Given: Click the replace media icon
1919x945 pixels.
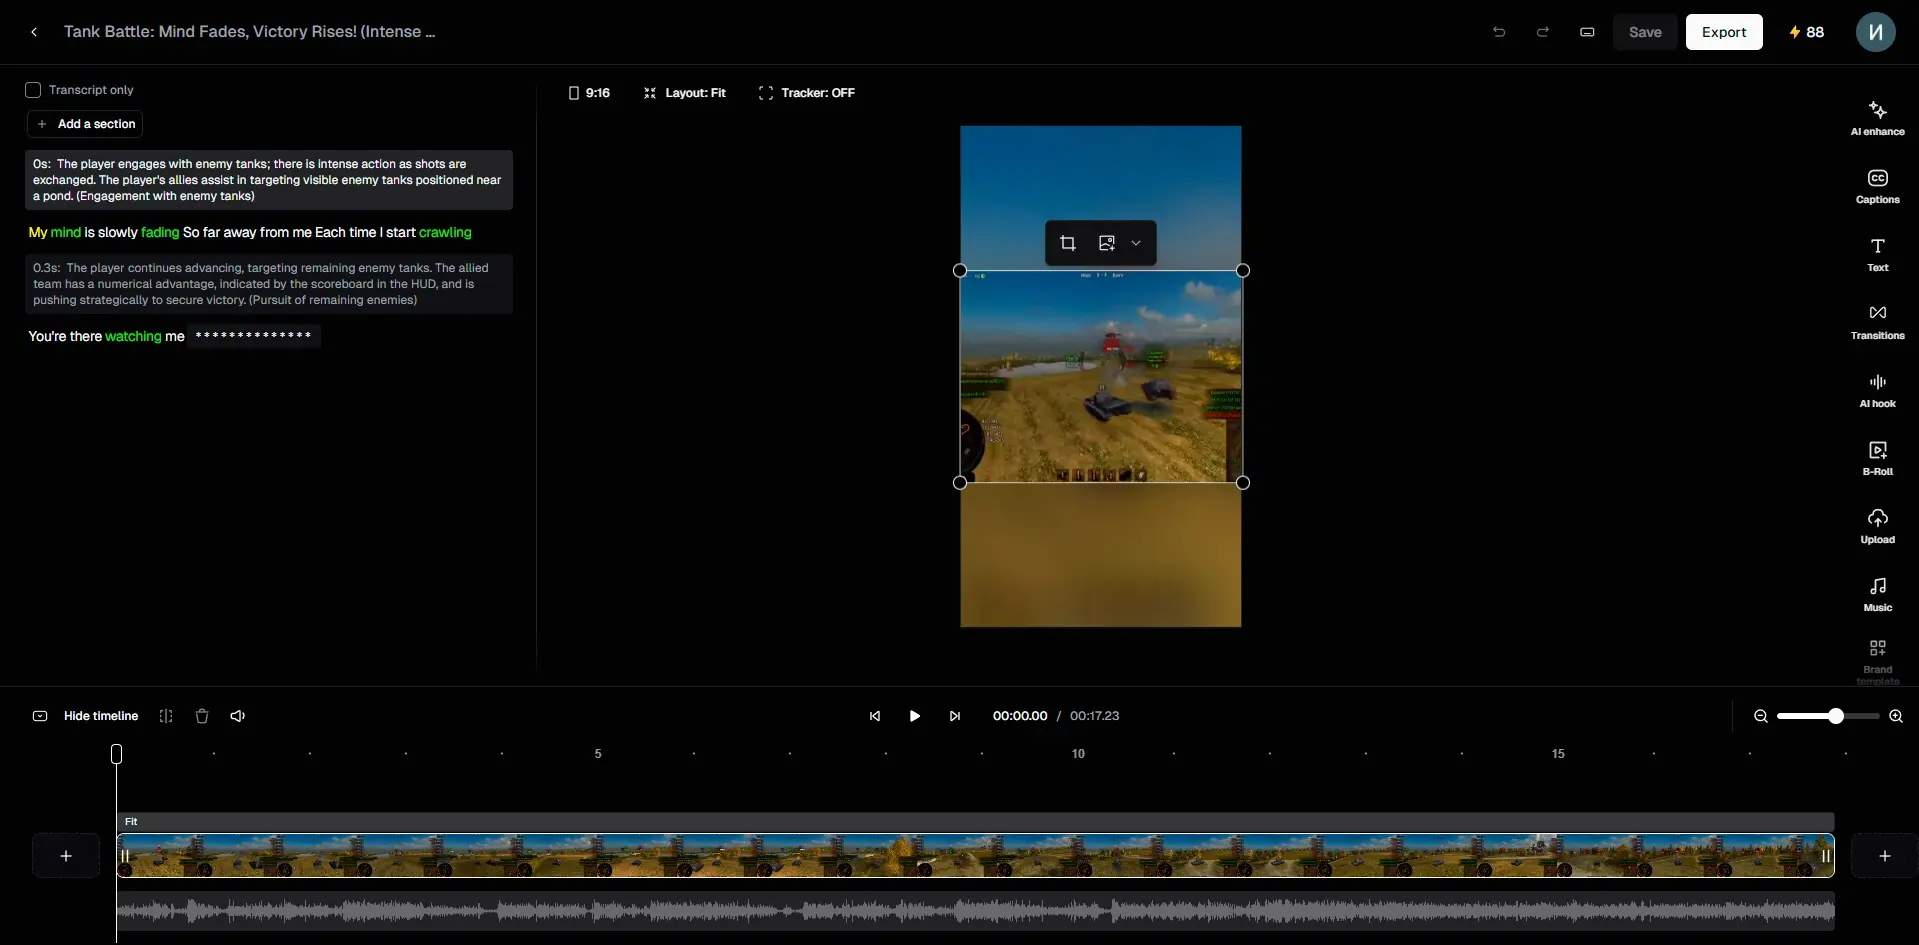Looking at the screenshot, I should (1106, 243).
